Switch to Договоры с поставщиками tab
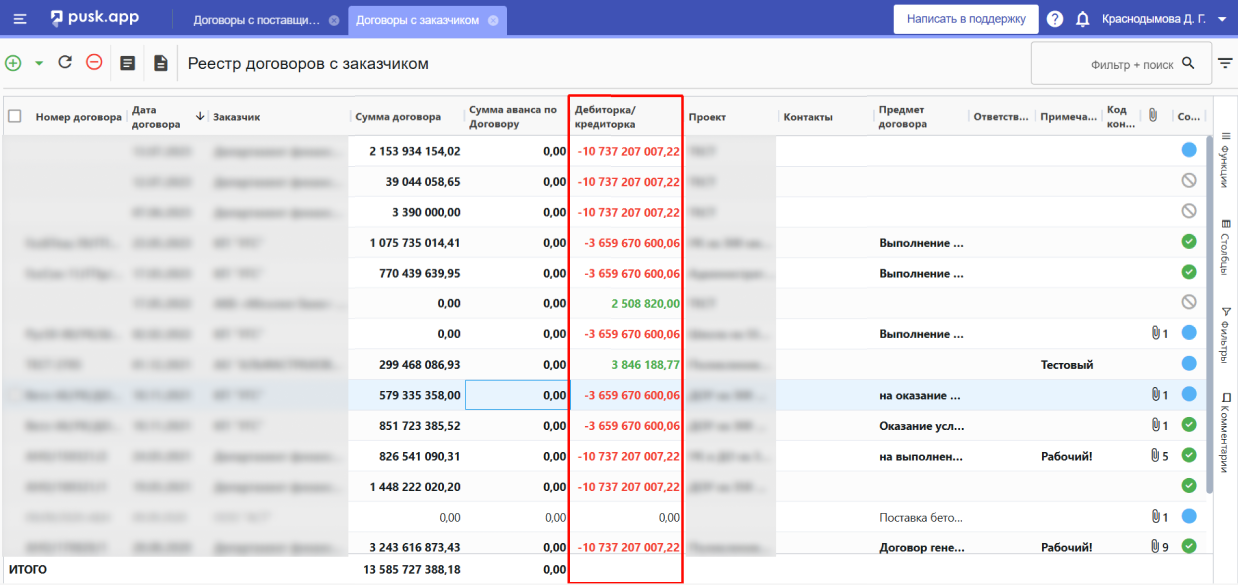Screen dimensions: 1238x585 [256, 20]
